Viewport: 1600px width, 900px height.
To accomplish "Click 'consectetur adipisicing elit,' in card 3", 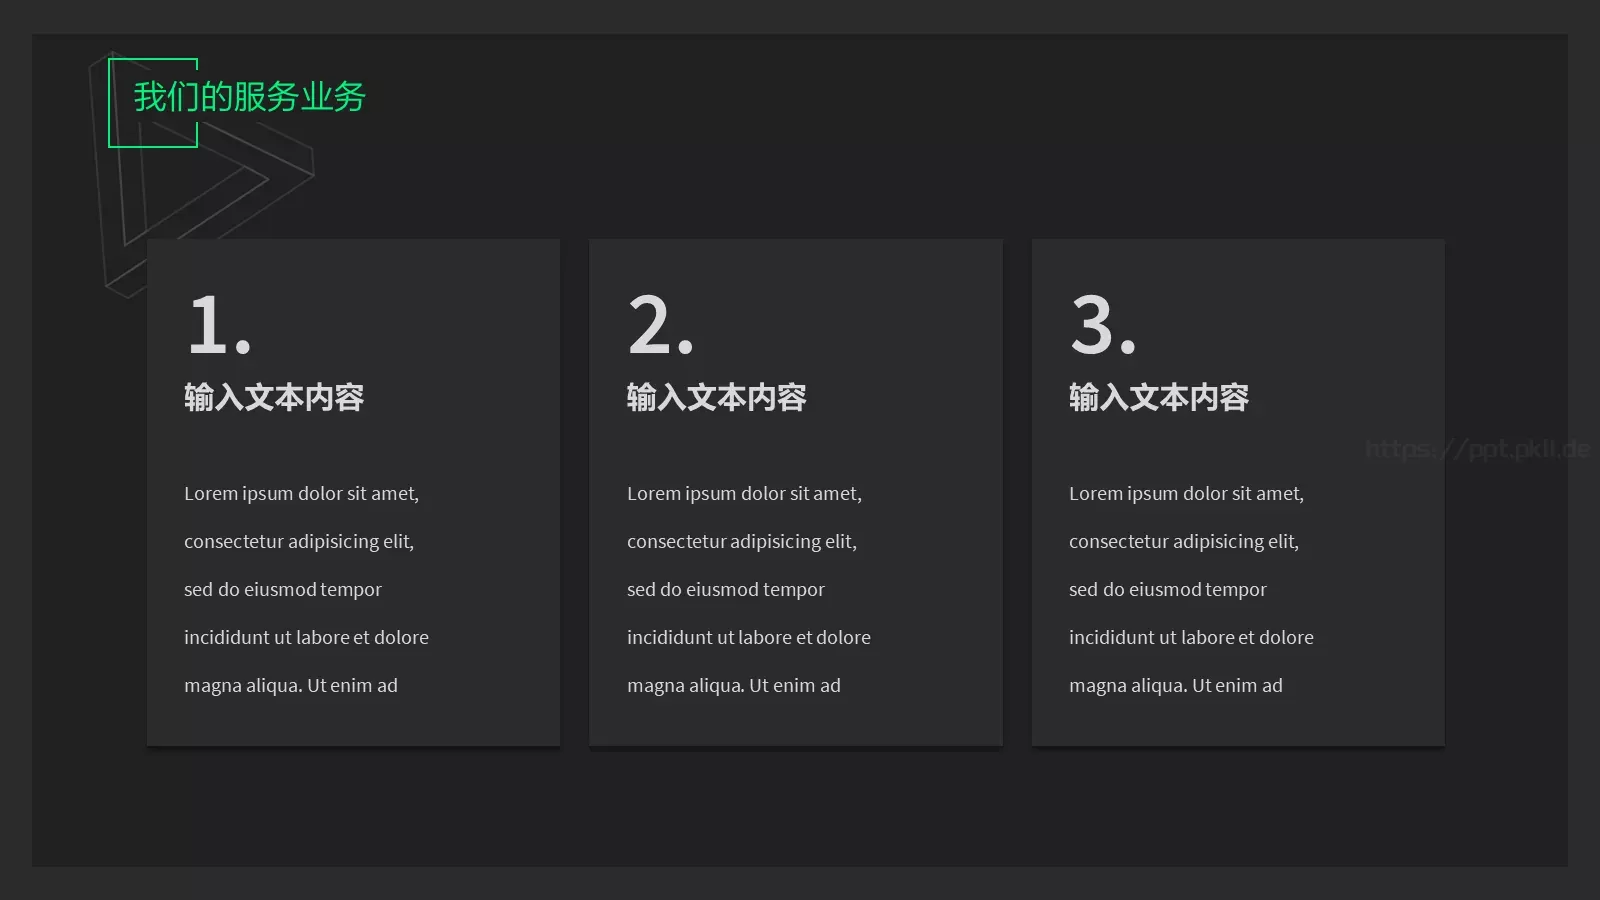I will pyautogui.click(x=1184, y=541).
